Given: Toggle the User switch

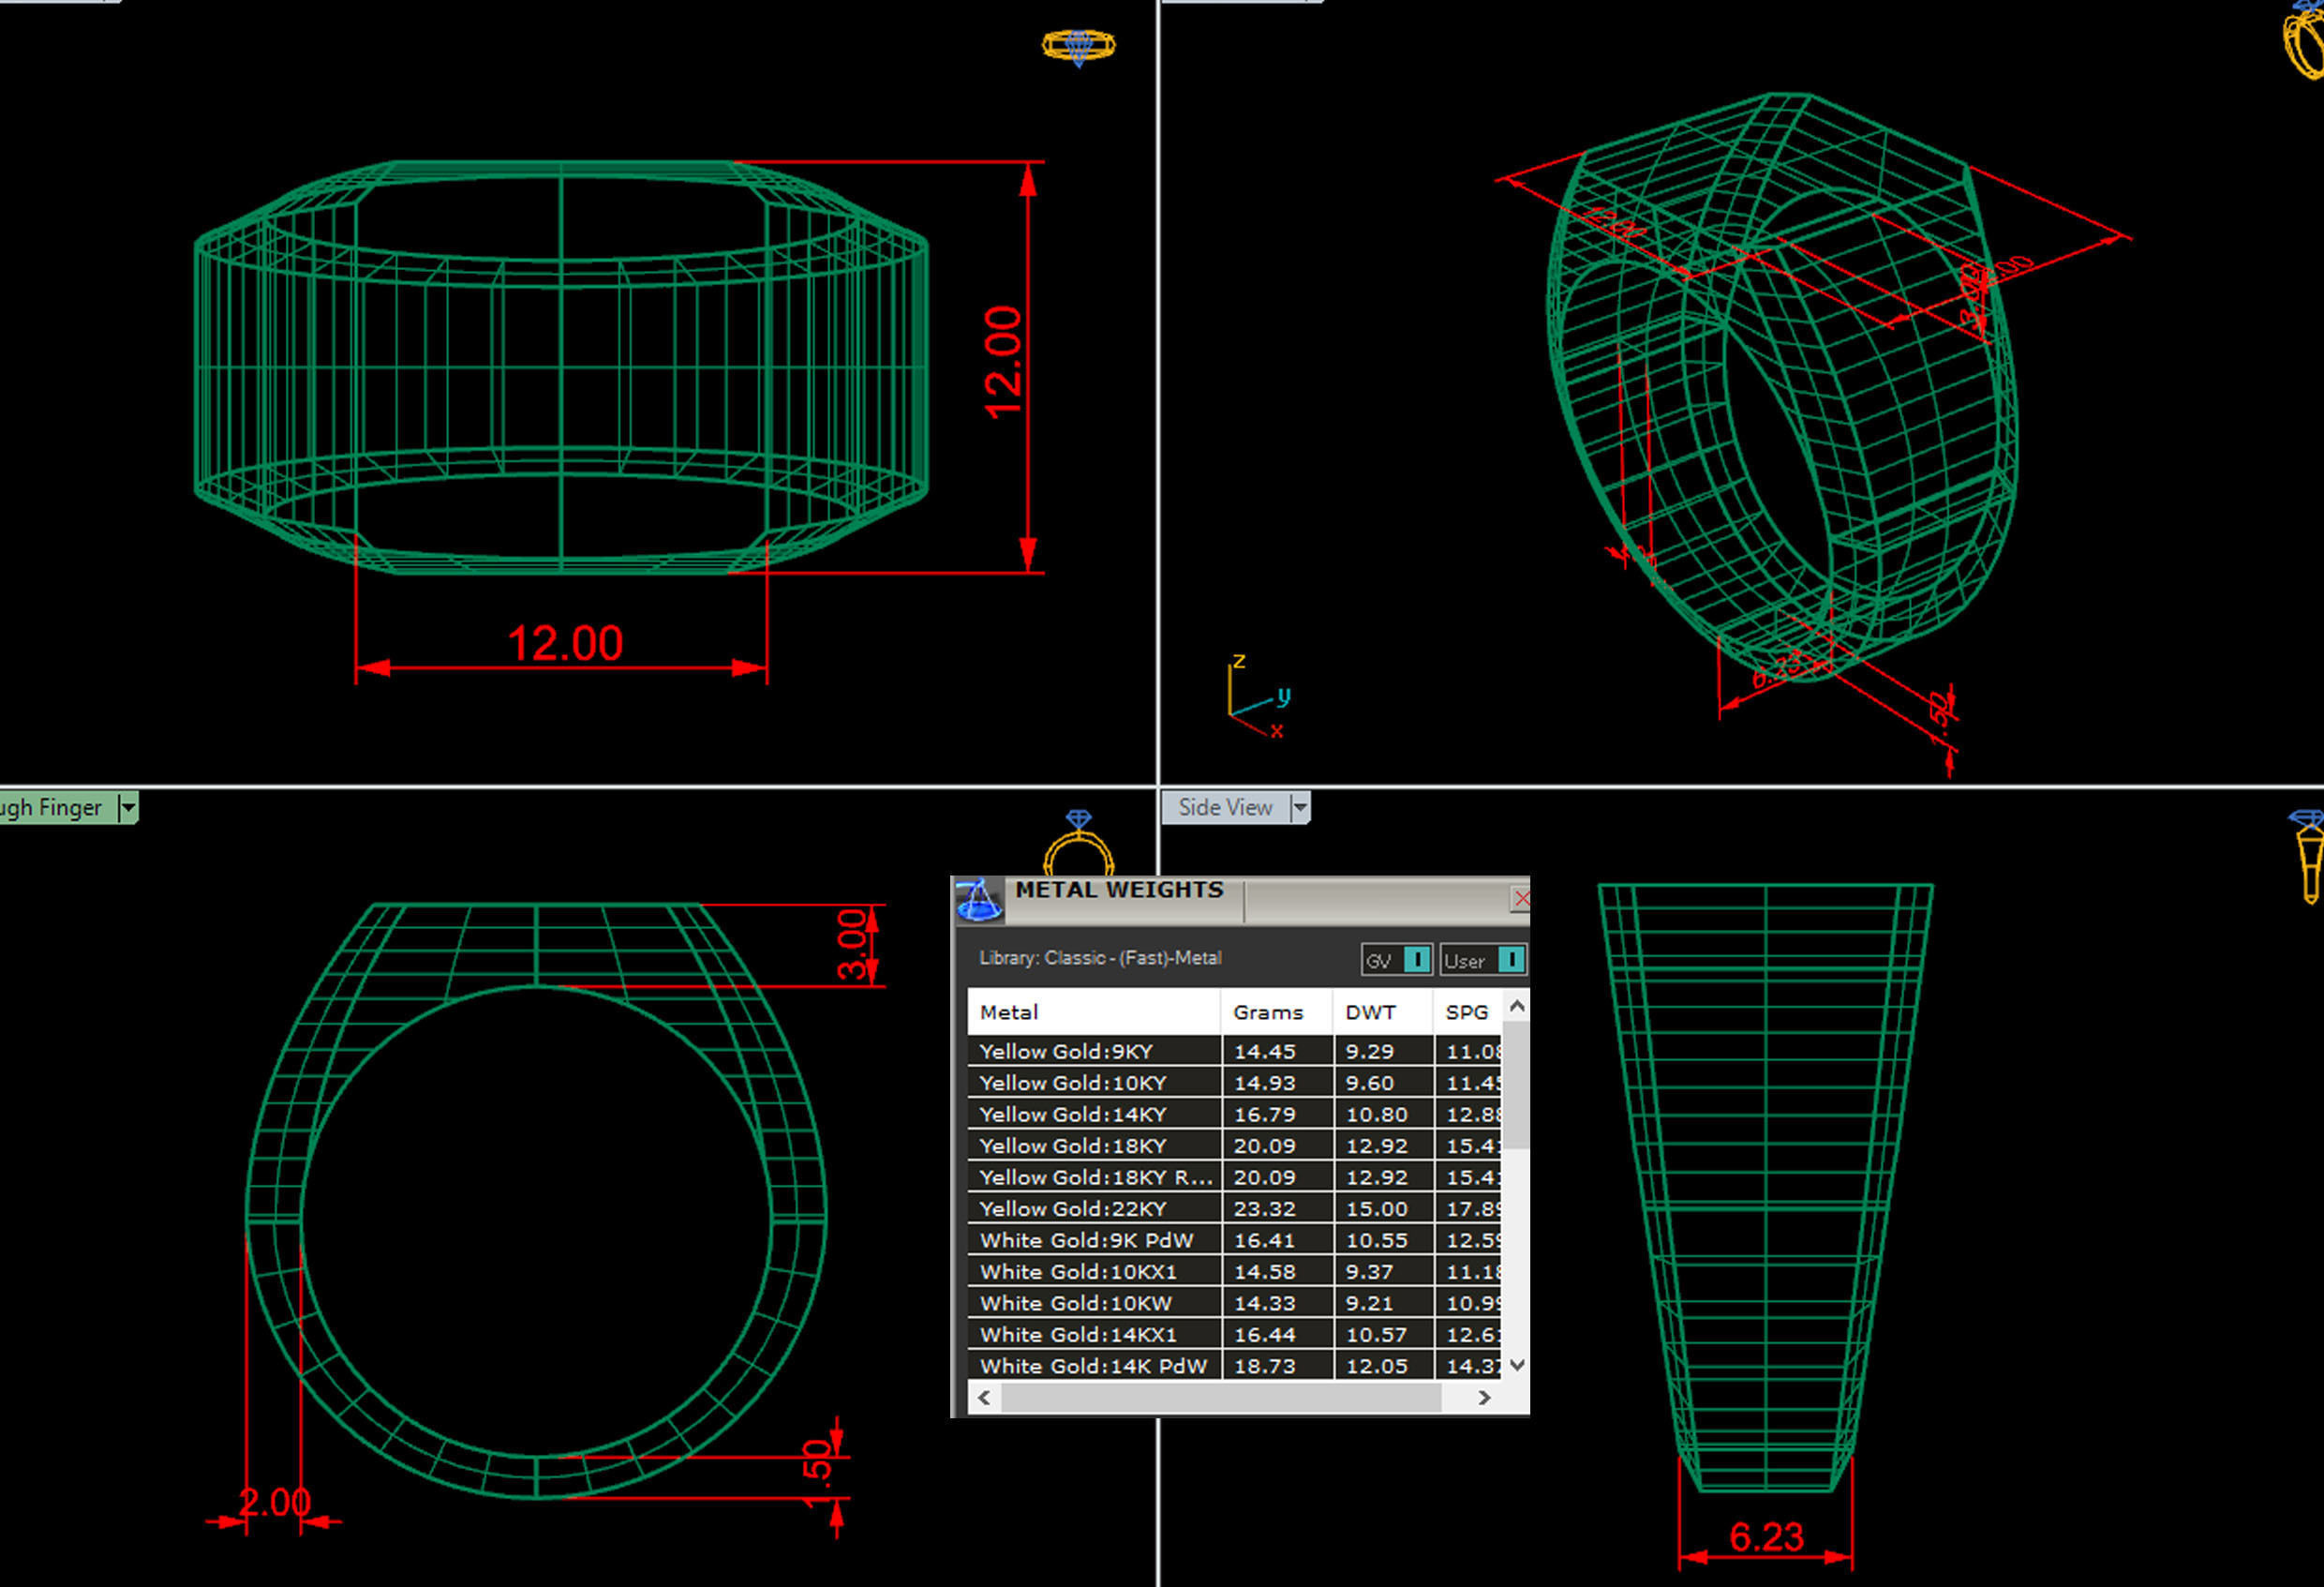Looking at the screenshot, I should tap(1484, 960).
